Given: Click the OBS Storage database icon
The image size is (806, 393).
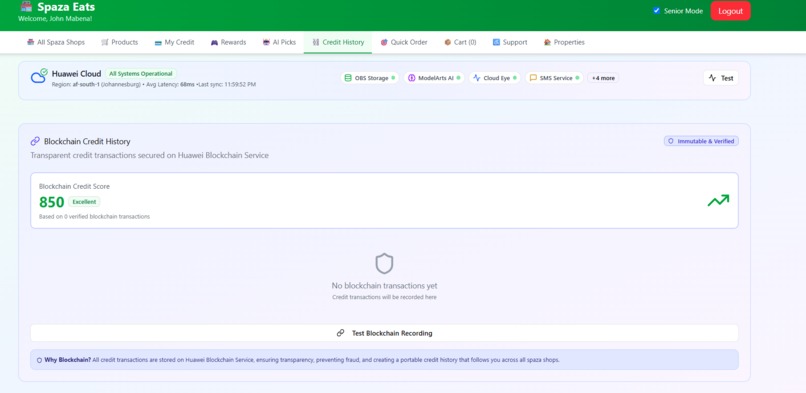Looking at the screenshot, I should [348, 78].
